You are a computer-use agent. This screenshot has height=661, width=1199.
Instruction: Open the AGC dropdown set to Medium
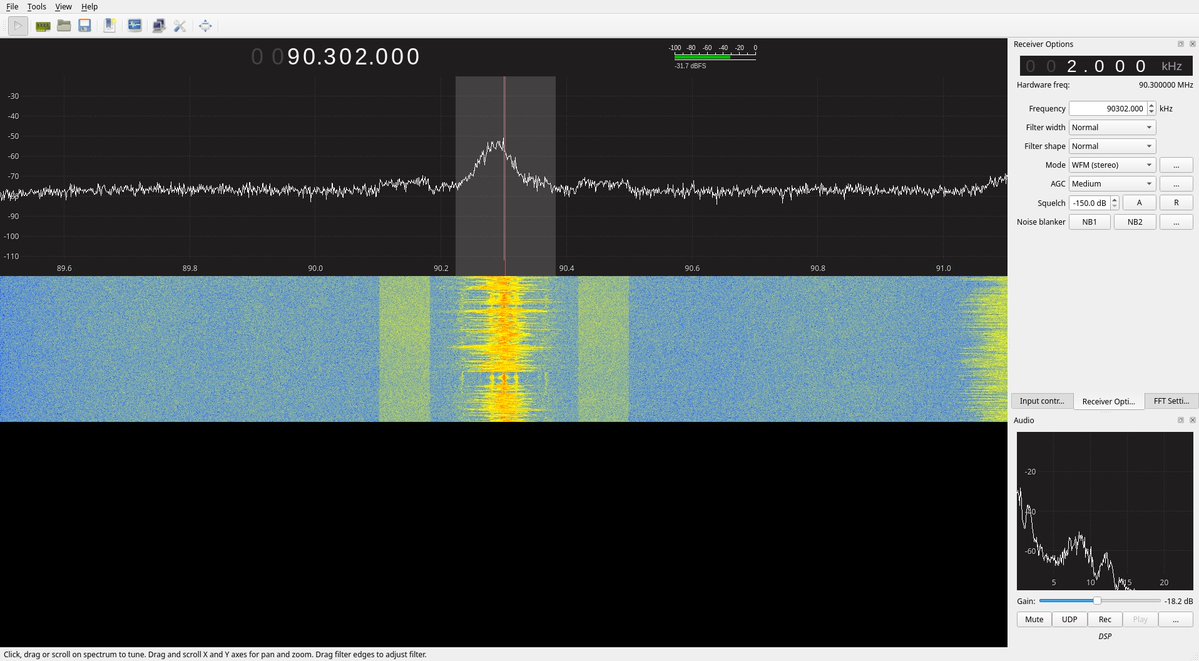coord(1112,184)
